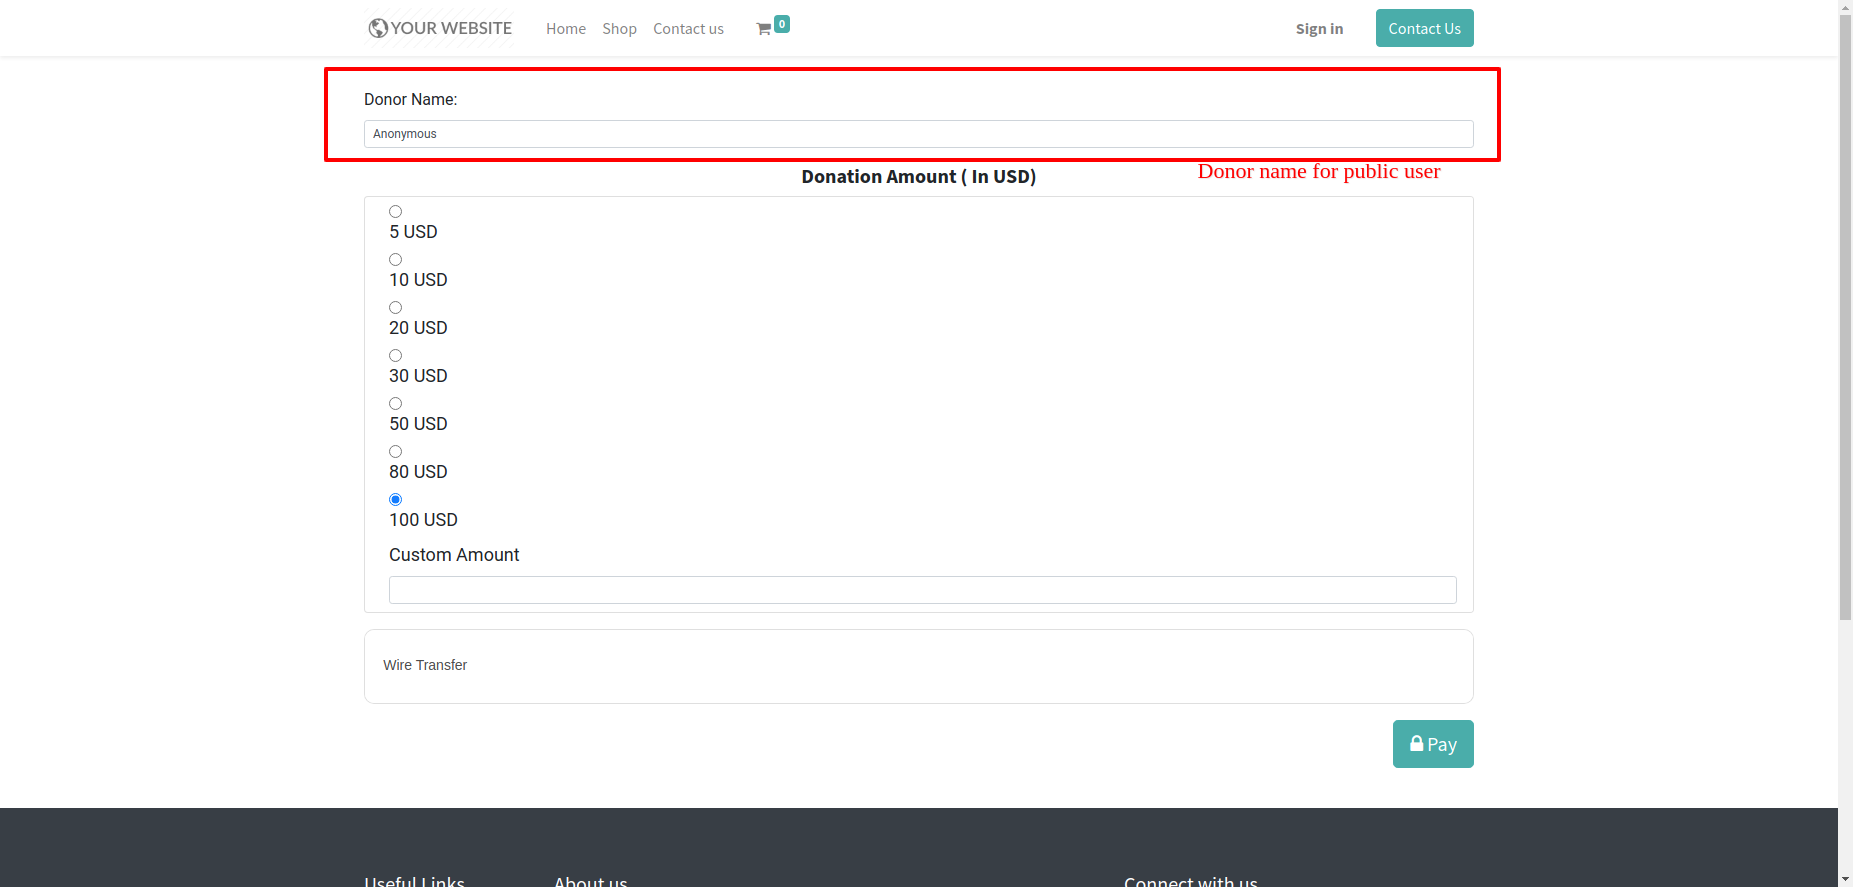1853x887 pixels.
Task: Click the Sign in link
Action: point(1319,29)
